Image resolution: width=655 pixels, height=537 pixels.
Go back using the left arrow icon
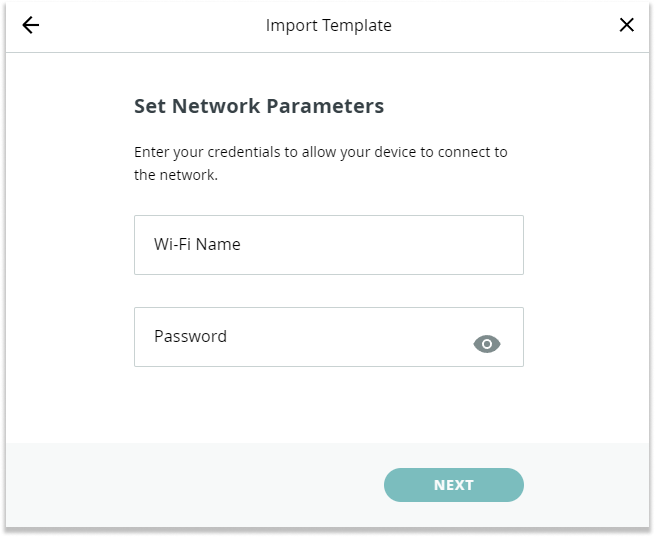point(30,25)
